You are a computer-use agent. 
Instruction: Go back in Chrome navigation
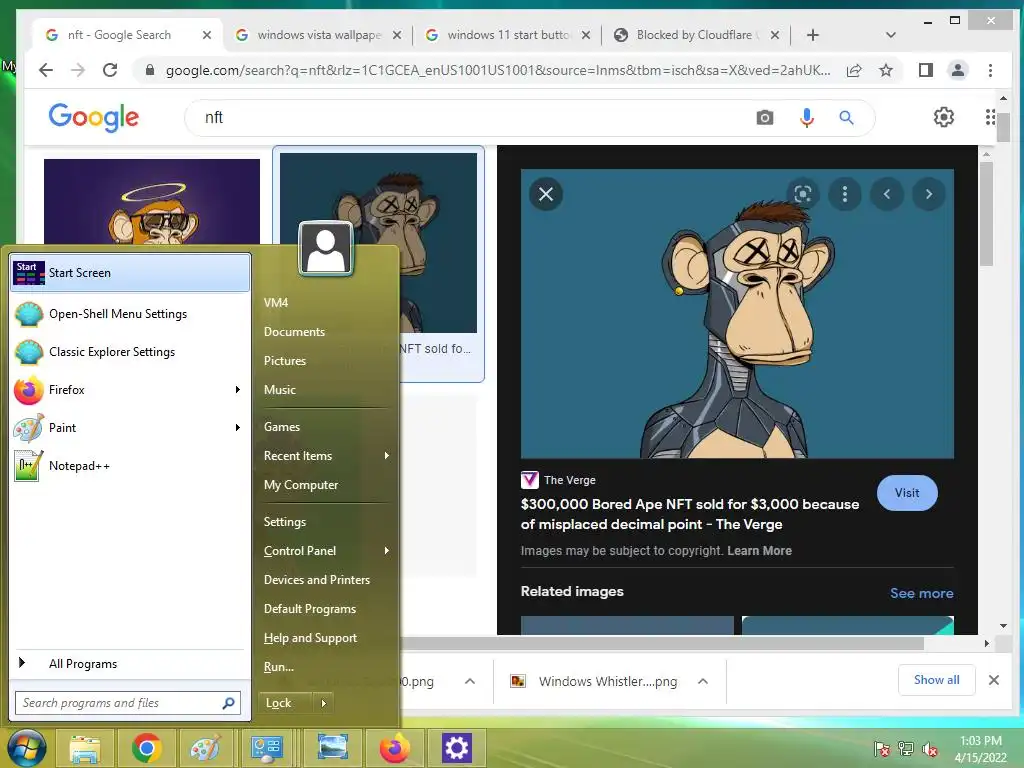click(46, 70)
